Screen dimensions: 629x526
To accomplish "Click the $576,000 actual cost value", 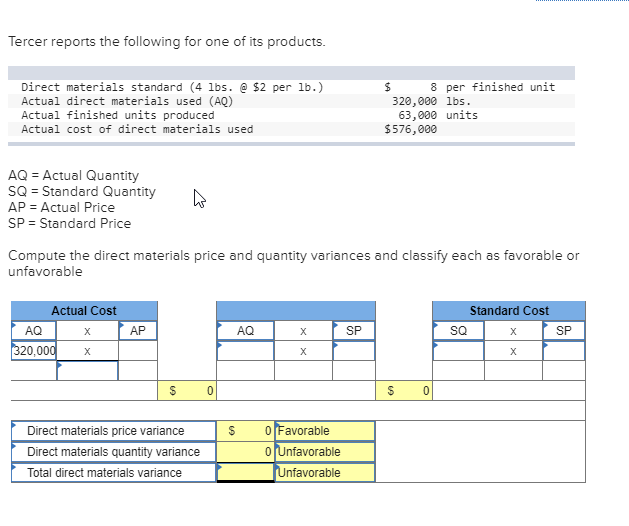I will pyautogui.click(x=410, y=129).
